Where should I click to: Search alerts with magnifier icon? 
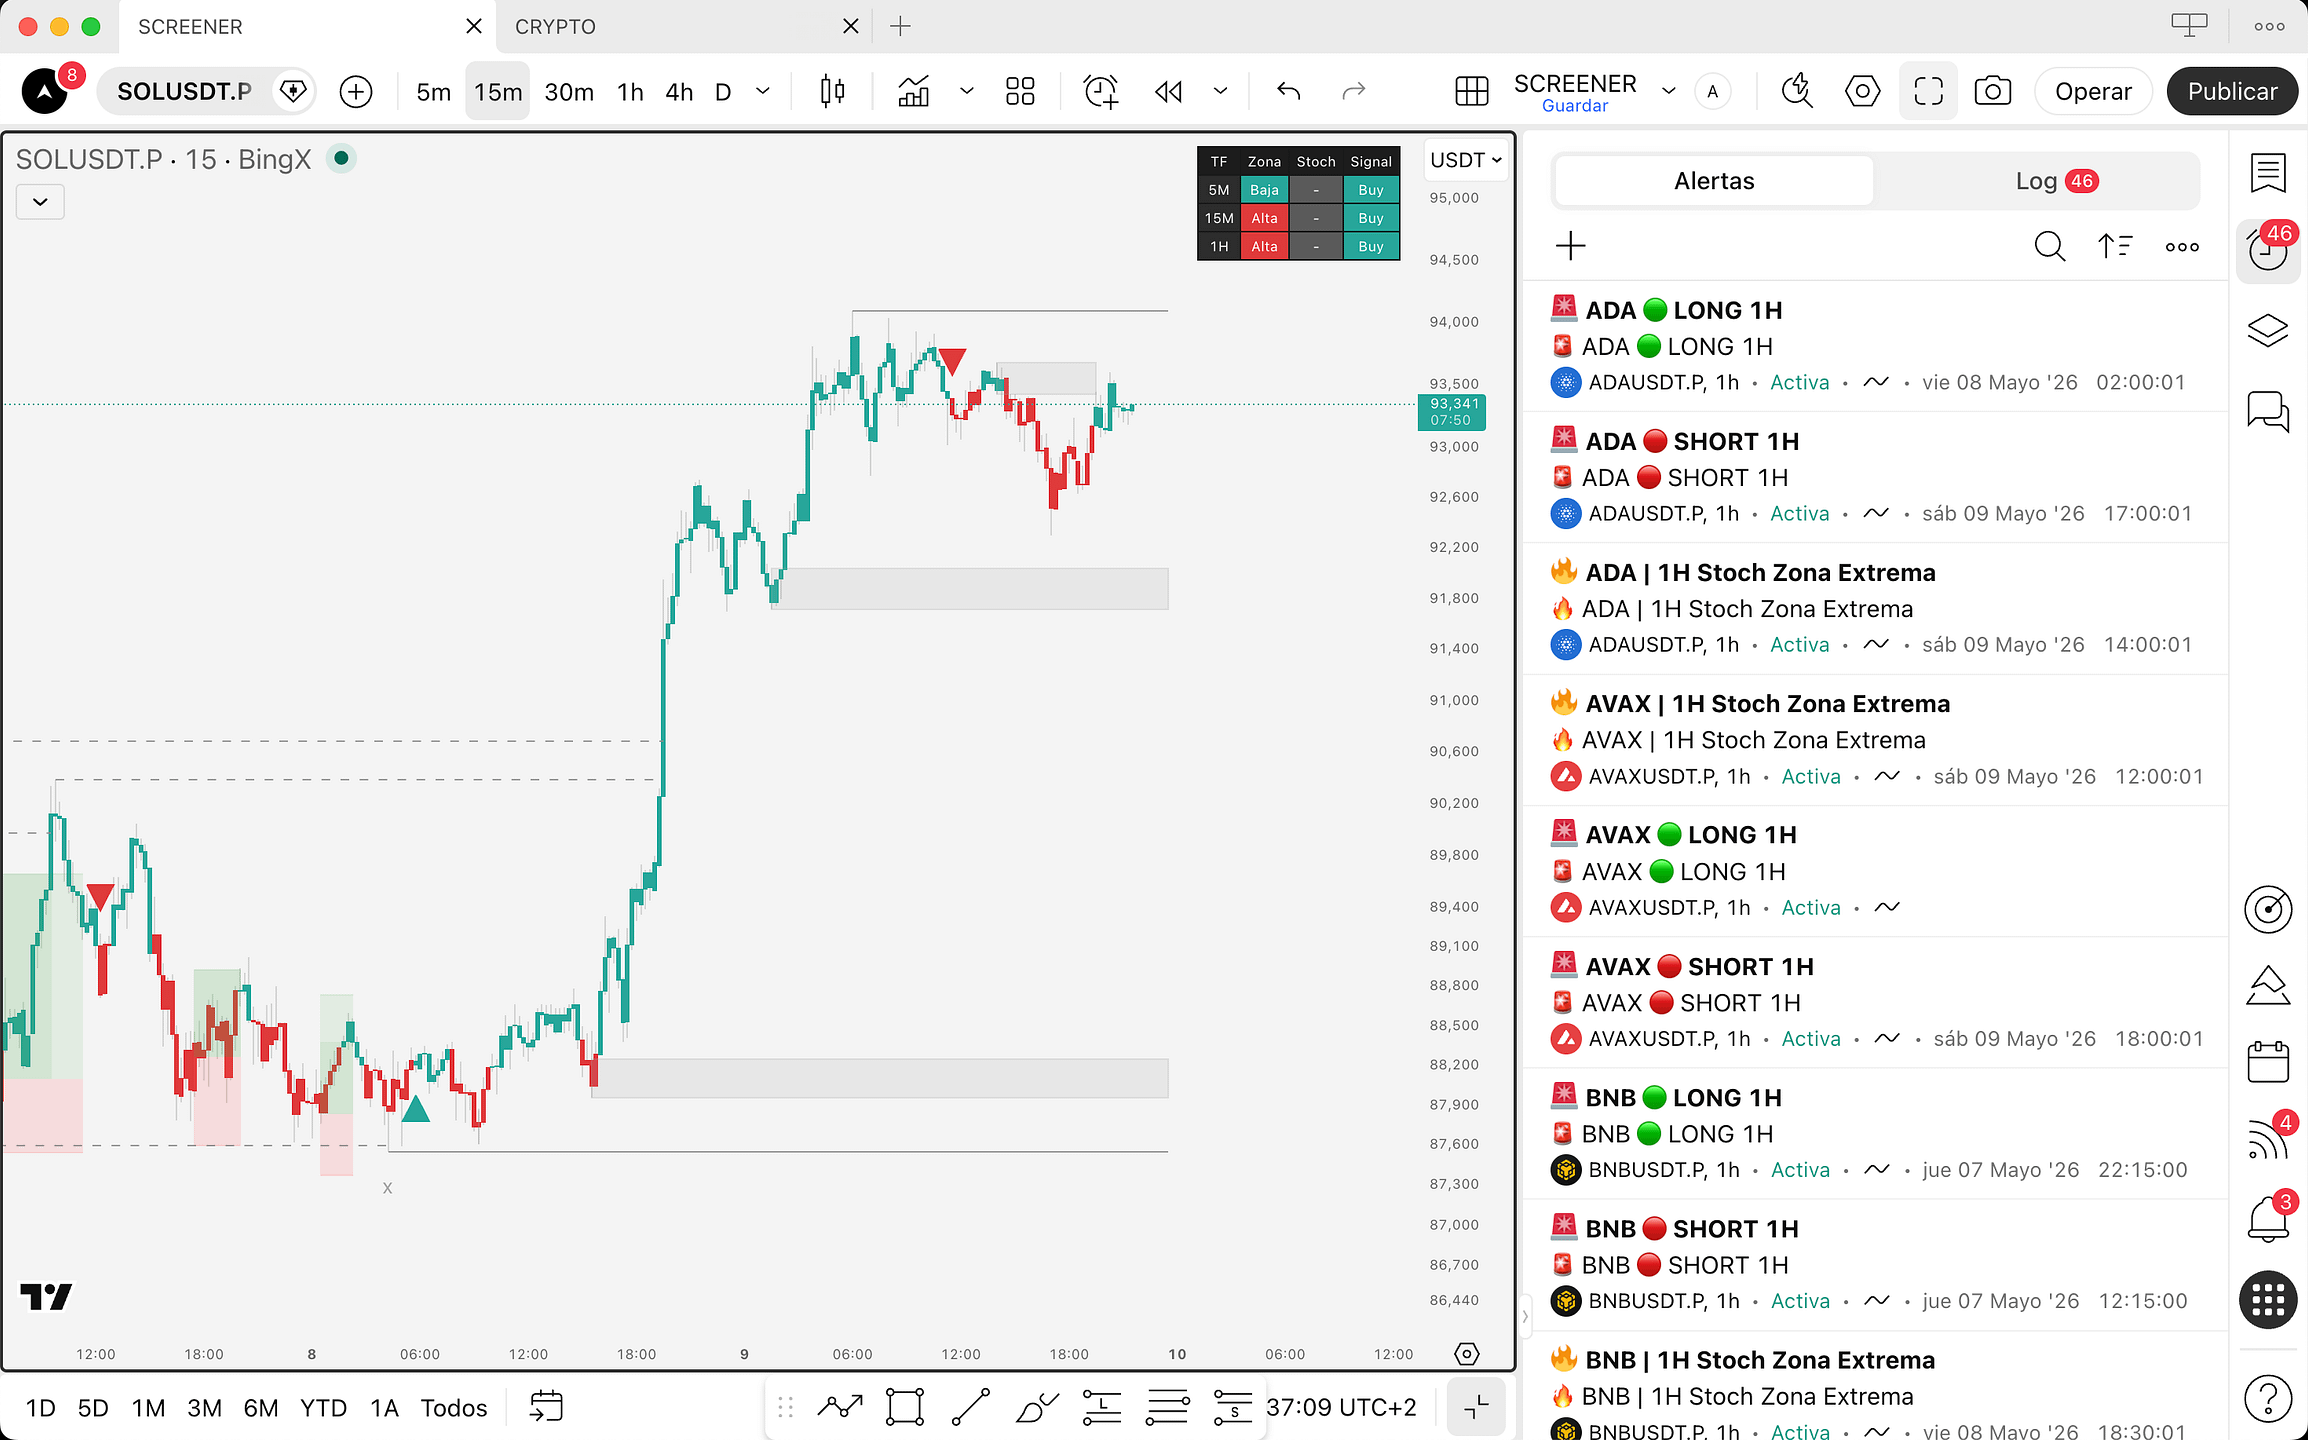coord(2050,246)
